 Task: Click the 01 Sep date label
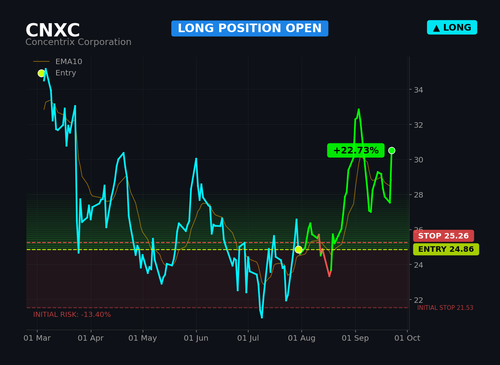(355, 338)
